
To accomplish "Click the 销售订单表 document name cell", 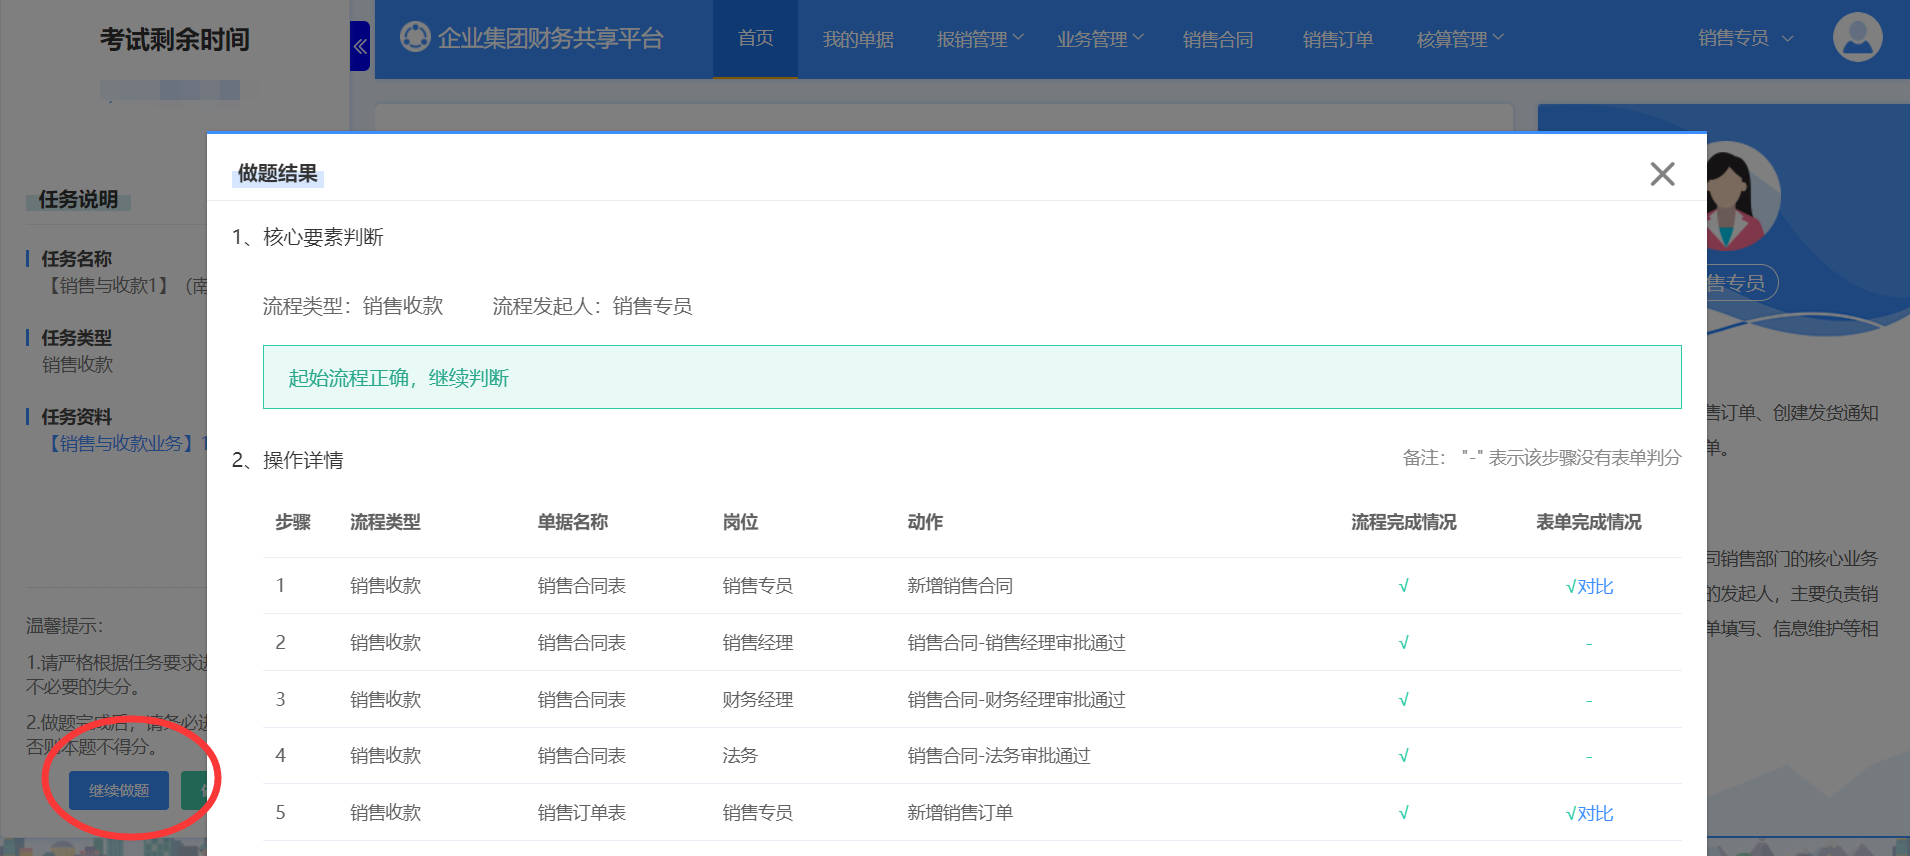I will 582,813.
